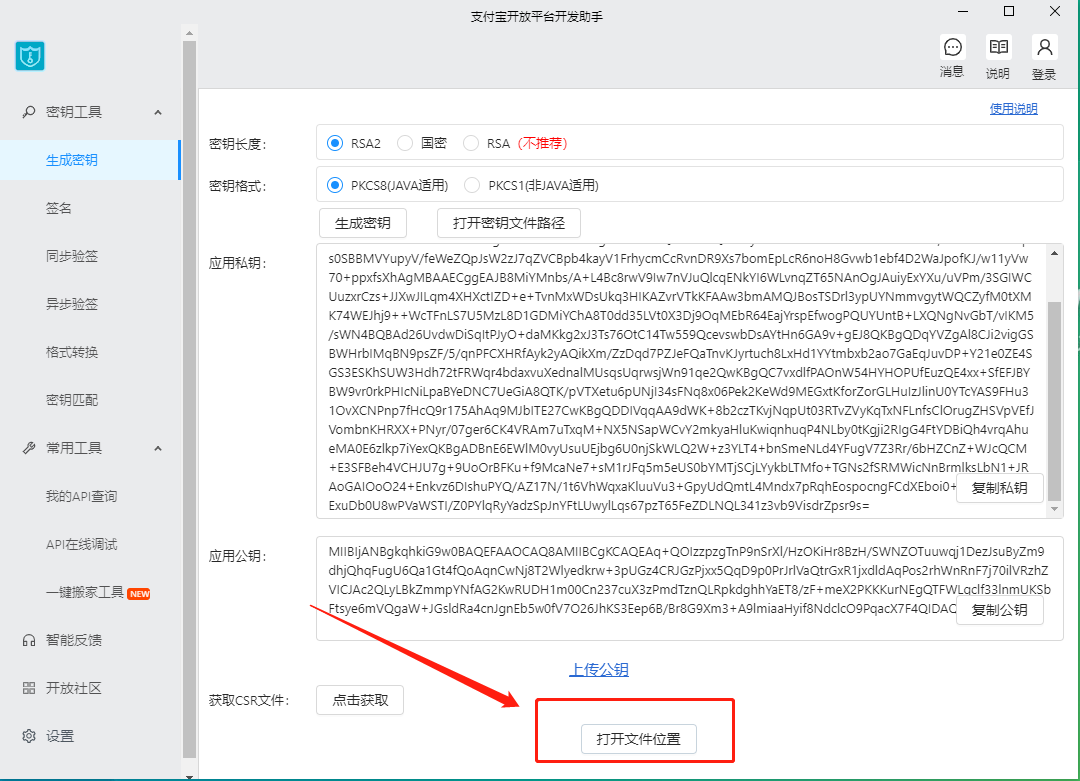Click the 上传公钥 link
Screen dimensions: 1080x781
[599, 670]
